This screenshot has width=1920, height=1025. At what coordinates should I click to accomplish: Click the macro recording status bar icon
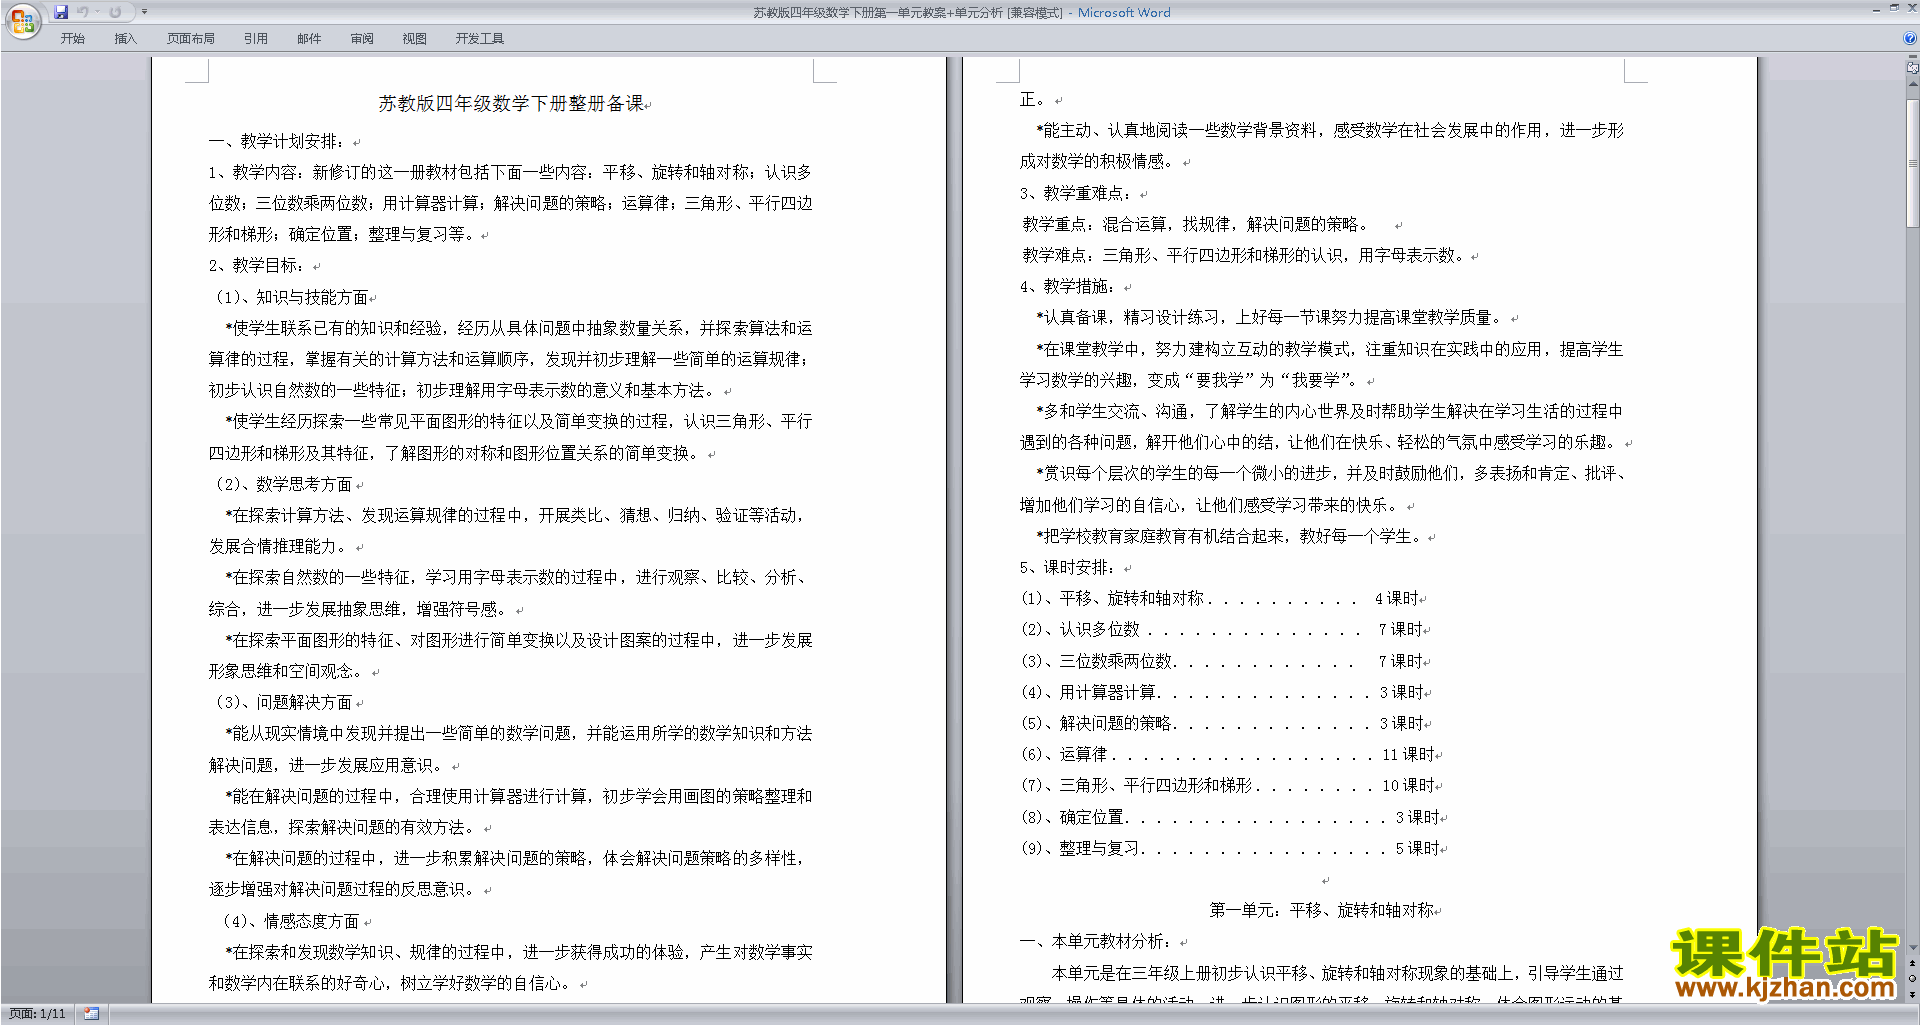point(92,1014)
